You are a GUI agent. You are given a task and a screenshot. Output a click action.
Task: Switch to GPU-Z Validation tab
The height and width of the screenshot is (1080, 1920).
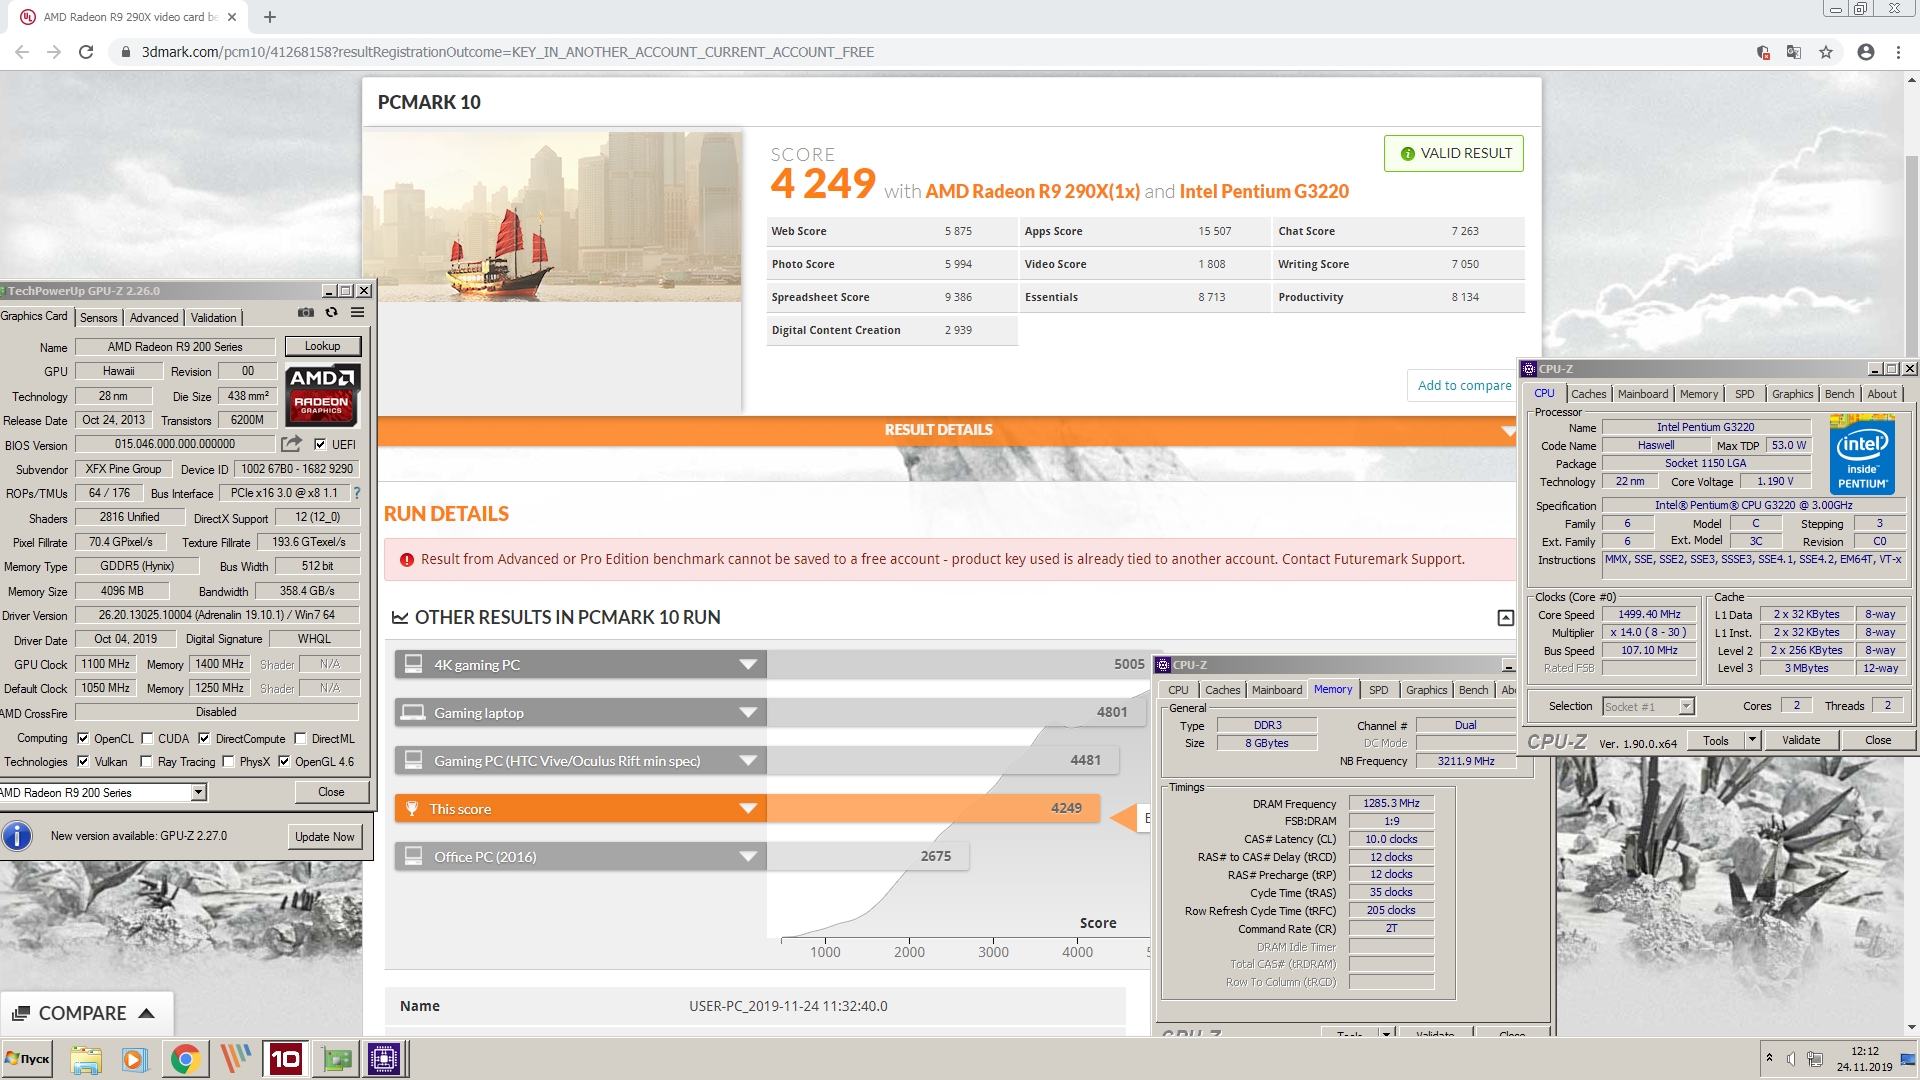click(214, 317)
